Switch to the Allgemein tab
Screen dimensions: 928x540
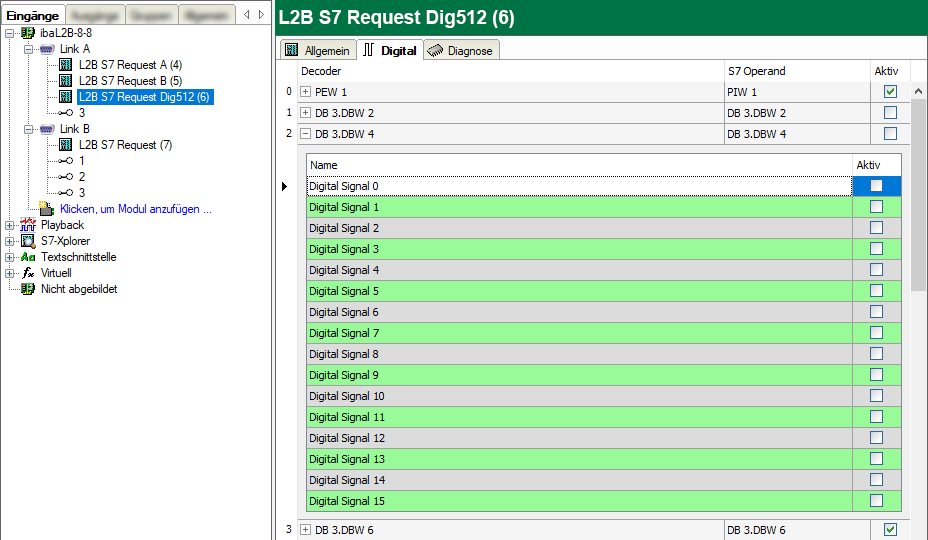tap(318, 50)
